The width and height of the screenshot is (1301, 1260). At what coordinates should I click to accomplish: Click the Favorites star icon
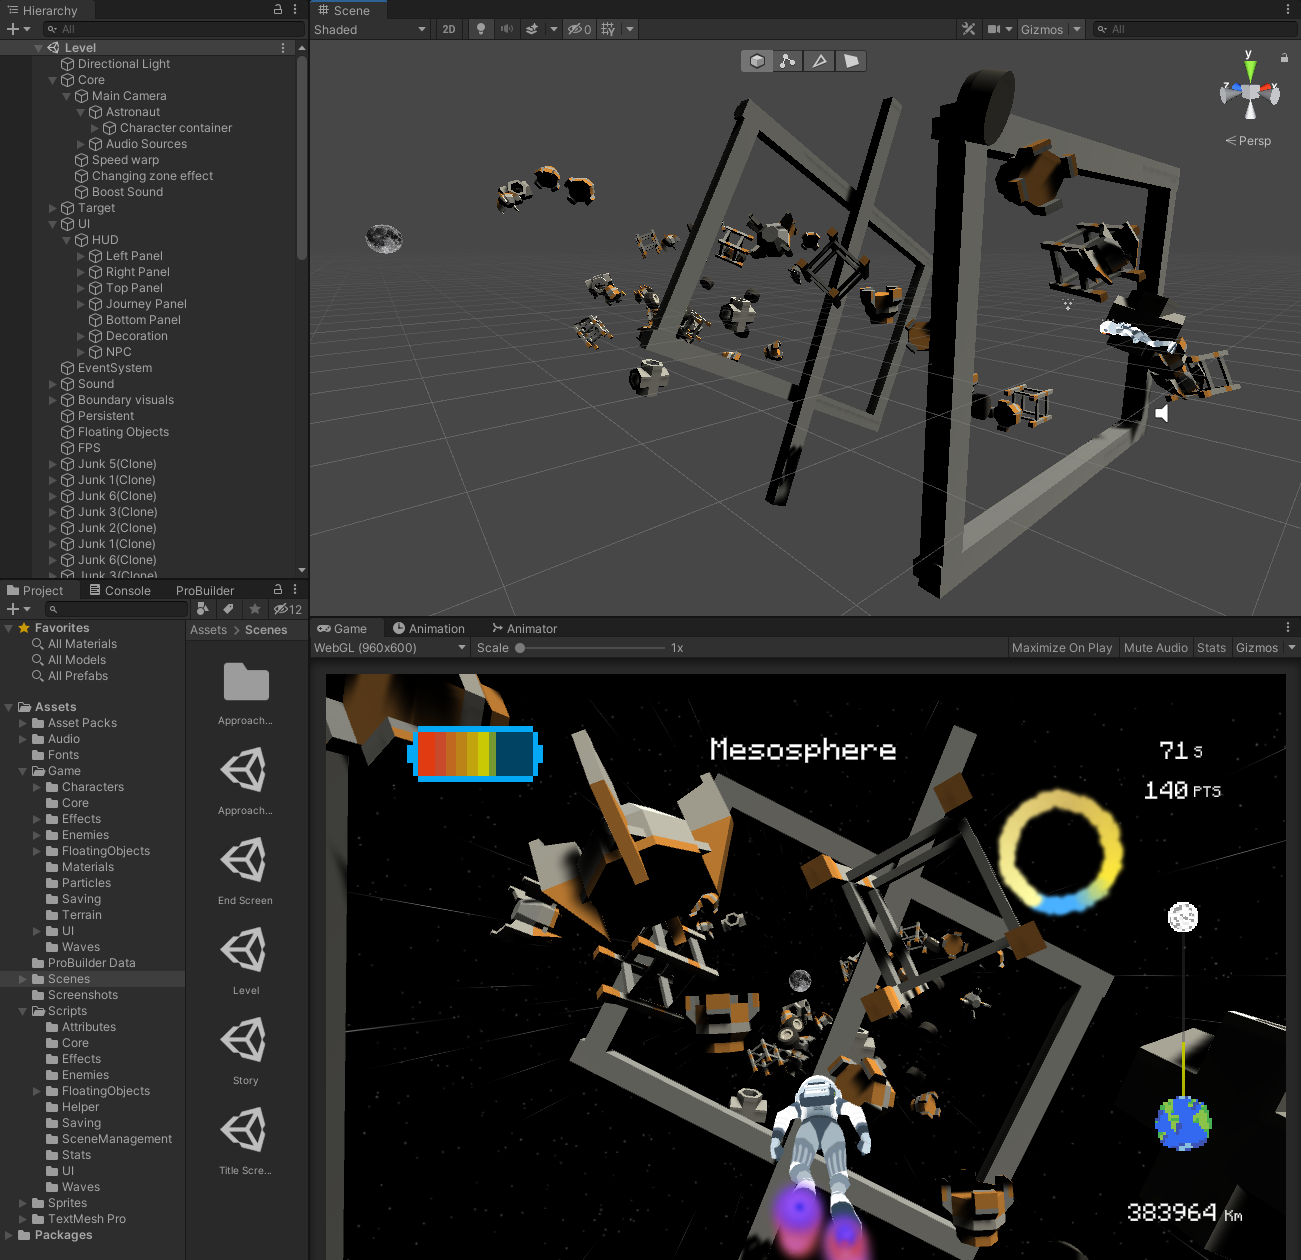coord(24,628)
